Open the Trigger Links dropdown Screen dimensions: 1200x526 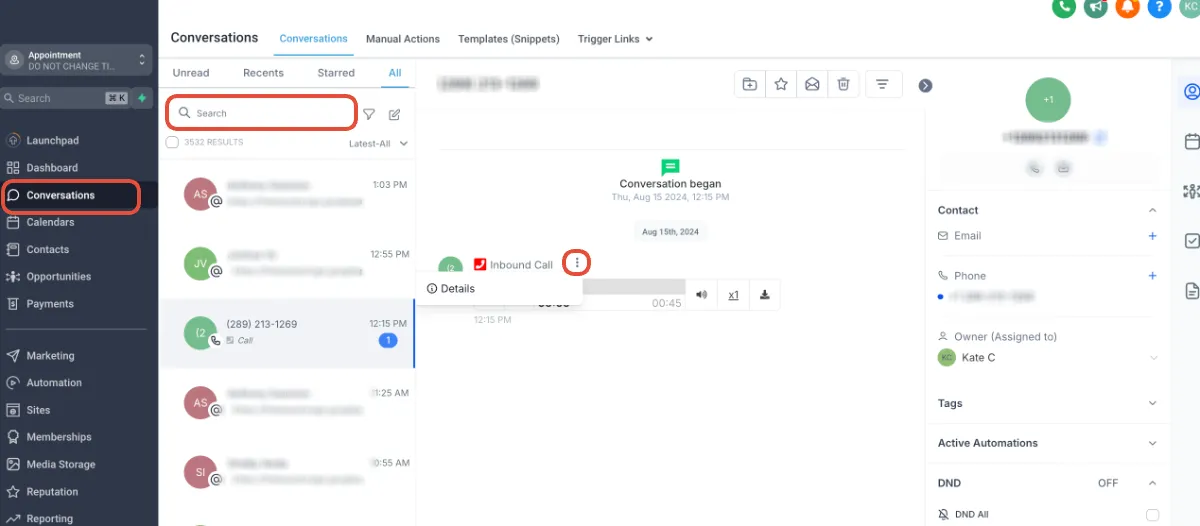(x=615, y=39)
